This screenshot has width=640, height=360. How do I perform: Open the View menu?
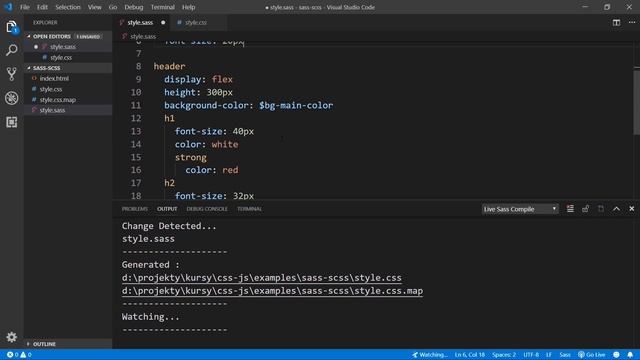coord(94,7)
